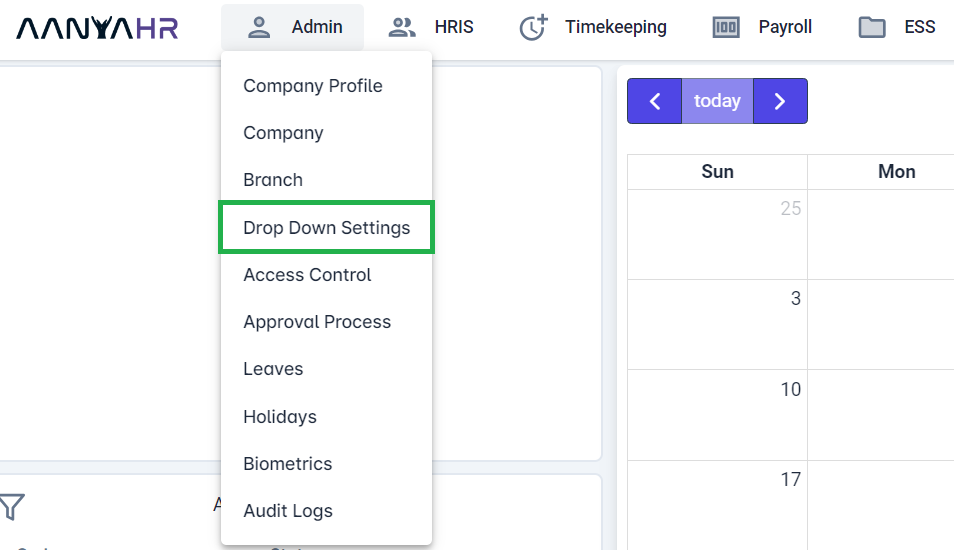Open Approval Process menu entry

click(x=317, y=322)
